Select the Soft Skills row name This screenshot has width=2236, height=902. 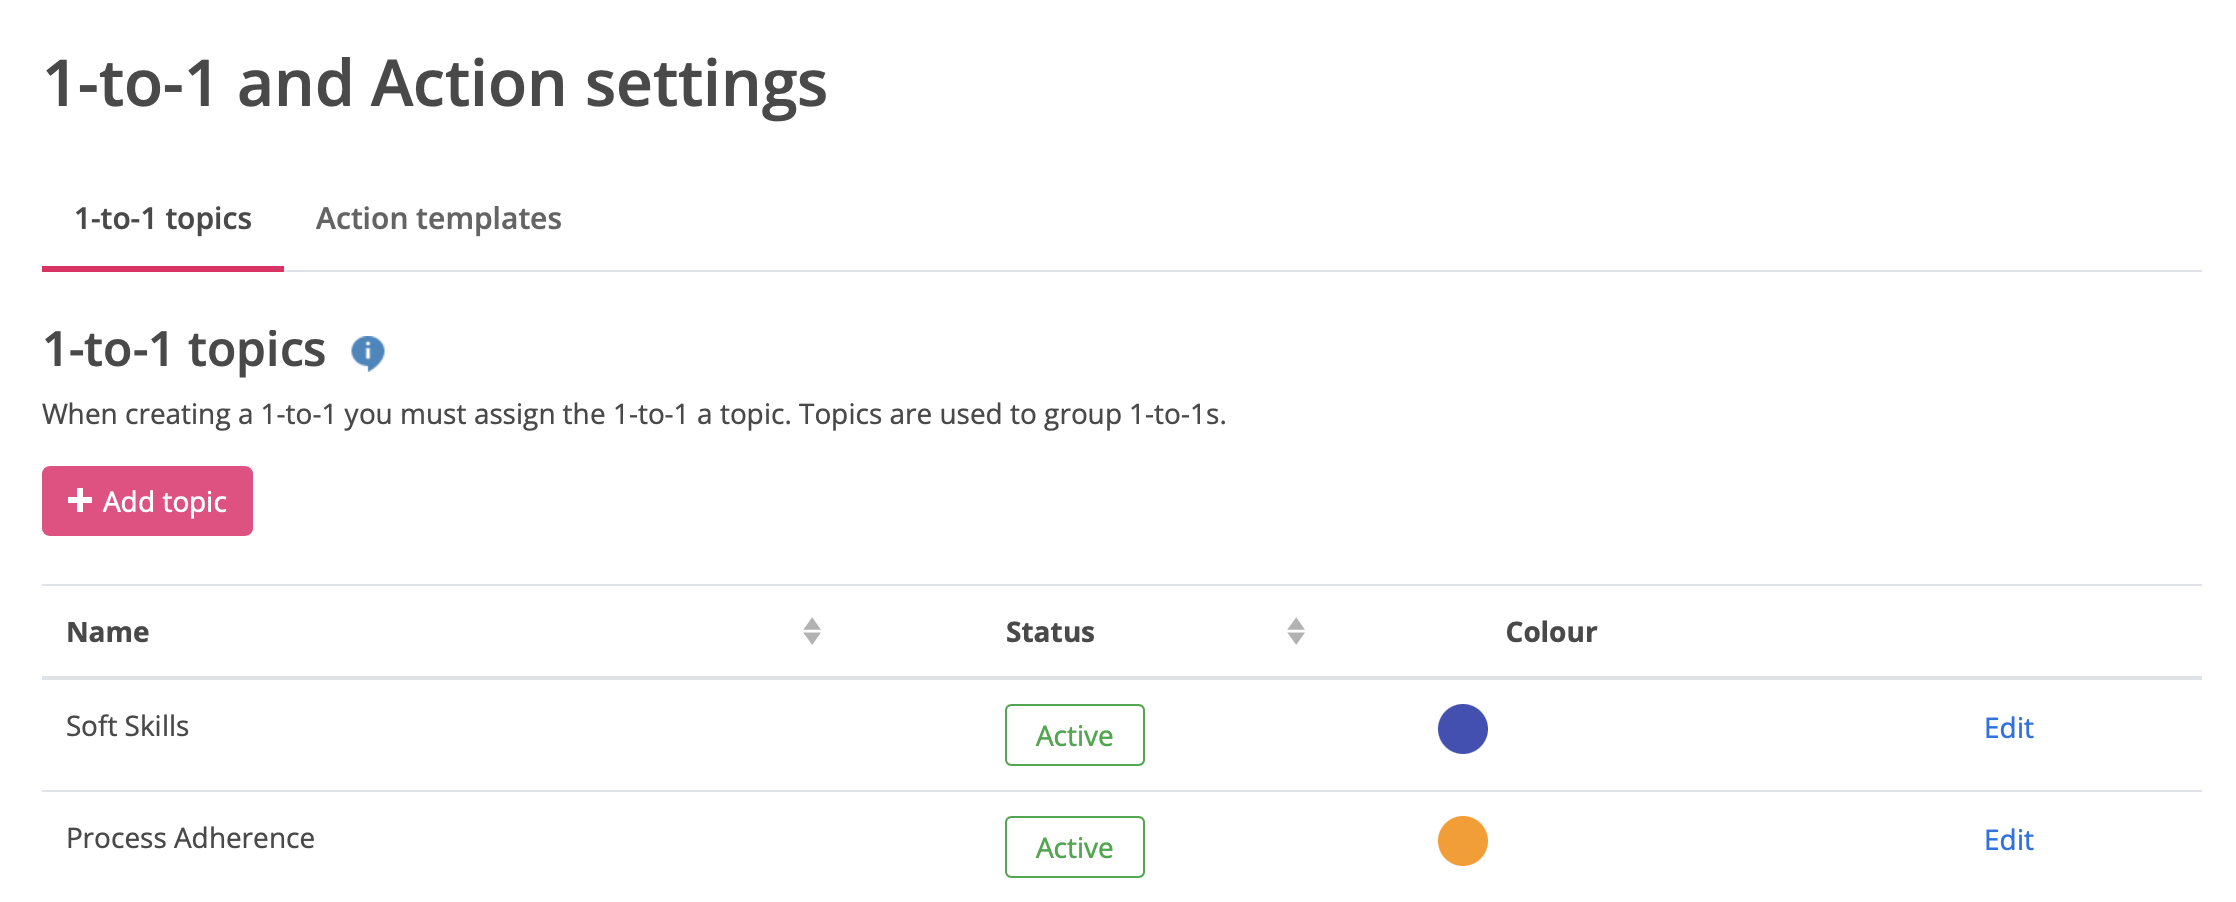pyautogui.click(x=127, y=727)
